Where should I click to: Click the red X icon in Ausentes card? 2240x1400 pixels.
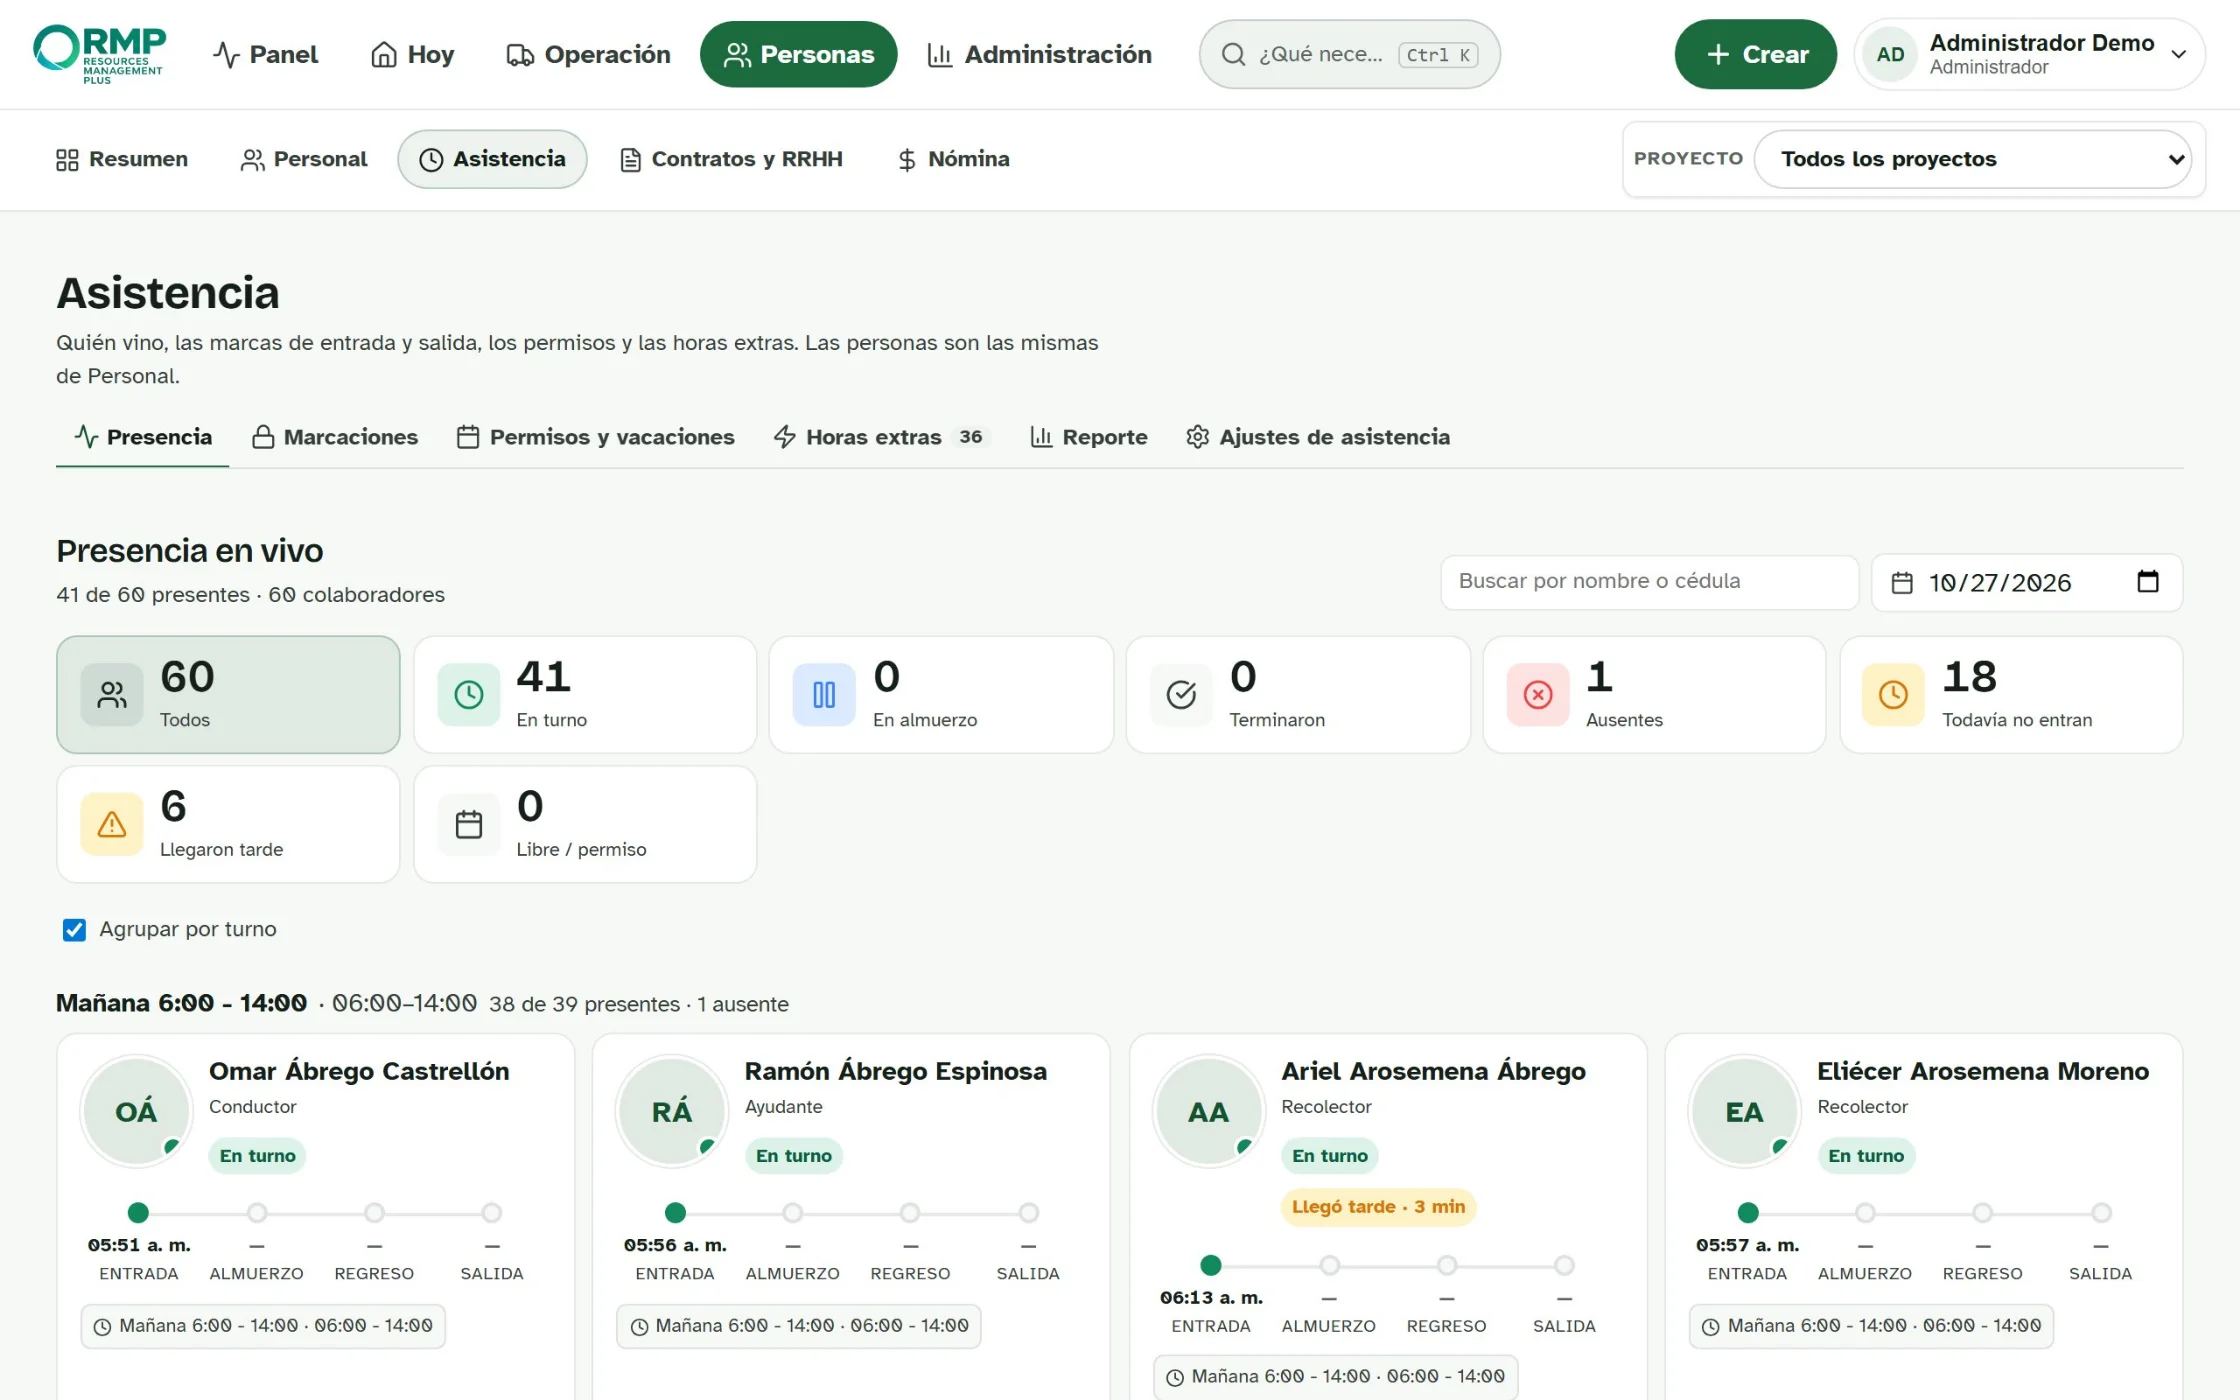(x=1538, y=694)
